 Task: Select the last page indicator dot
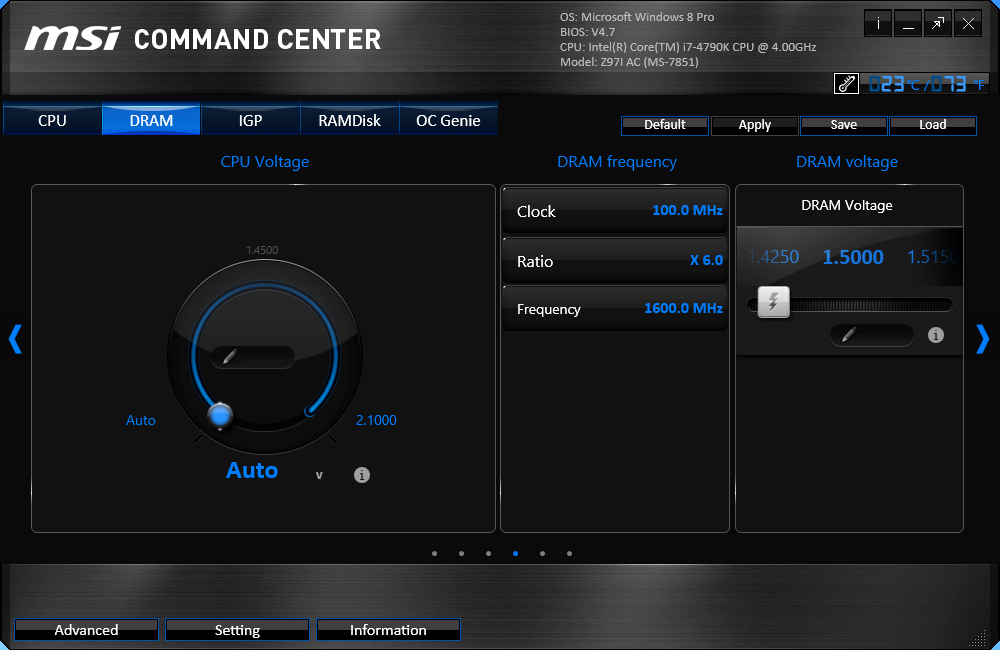click(x=570, y=554)
